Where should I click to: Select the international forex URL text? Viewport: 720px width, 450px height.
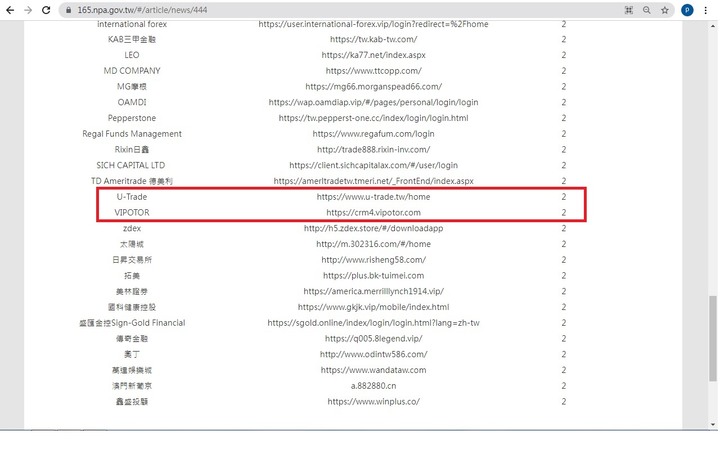[373, 24]
